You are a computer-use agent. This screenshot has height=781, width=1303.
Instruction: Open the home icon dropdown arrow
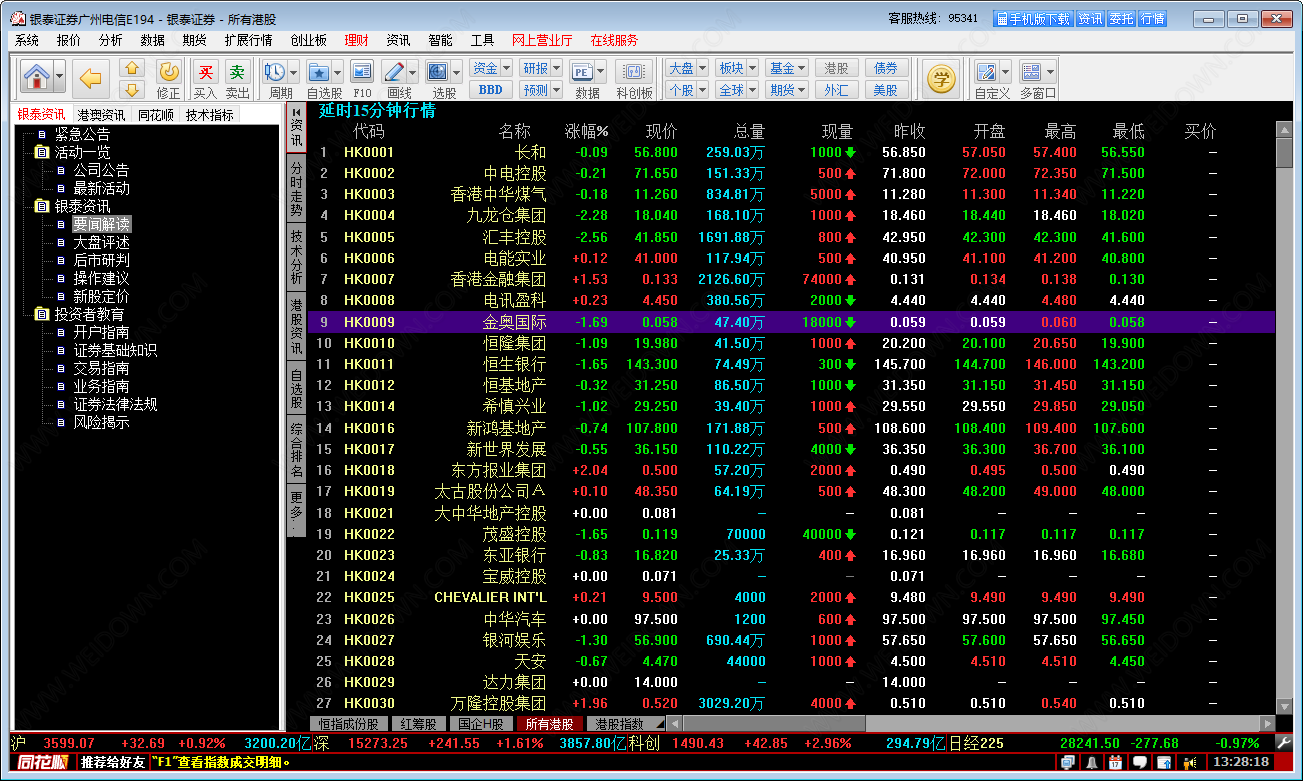[60, 77]
